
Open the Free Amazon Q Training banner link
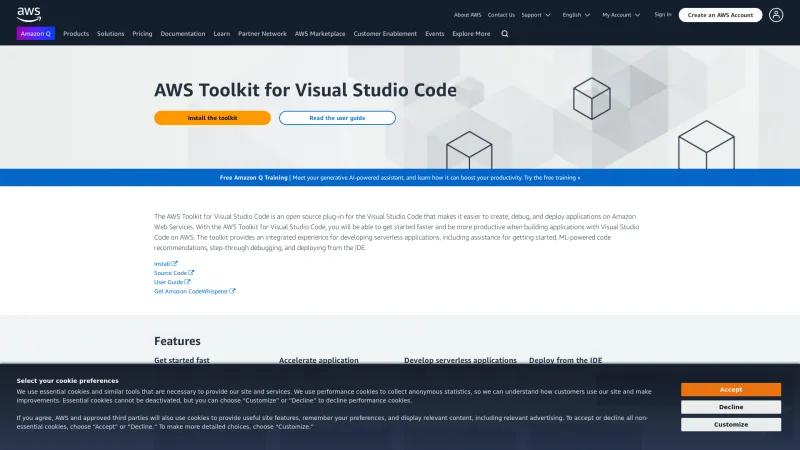[x=400, y=178]
